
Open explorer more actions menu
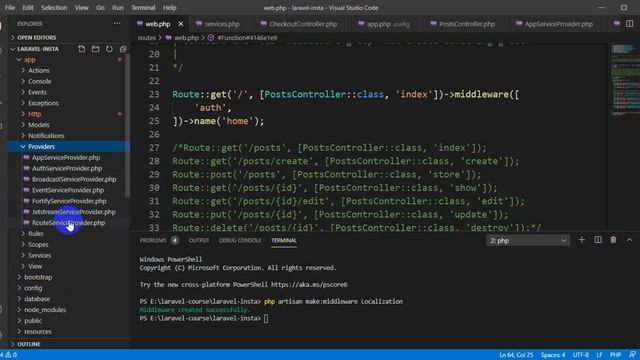click(x=117, y=24)
